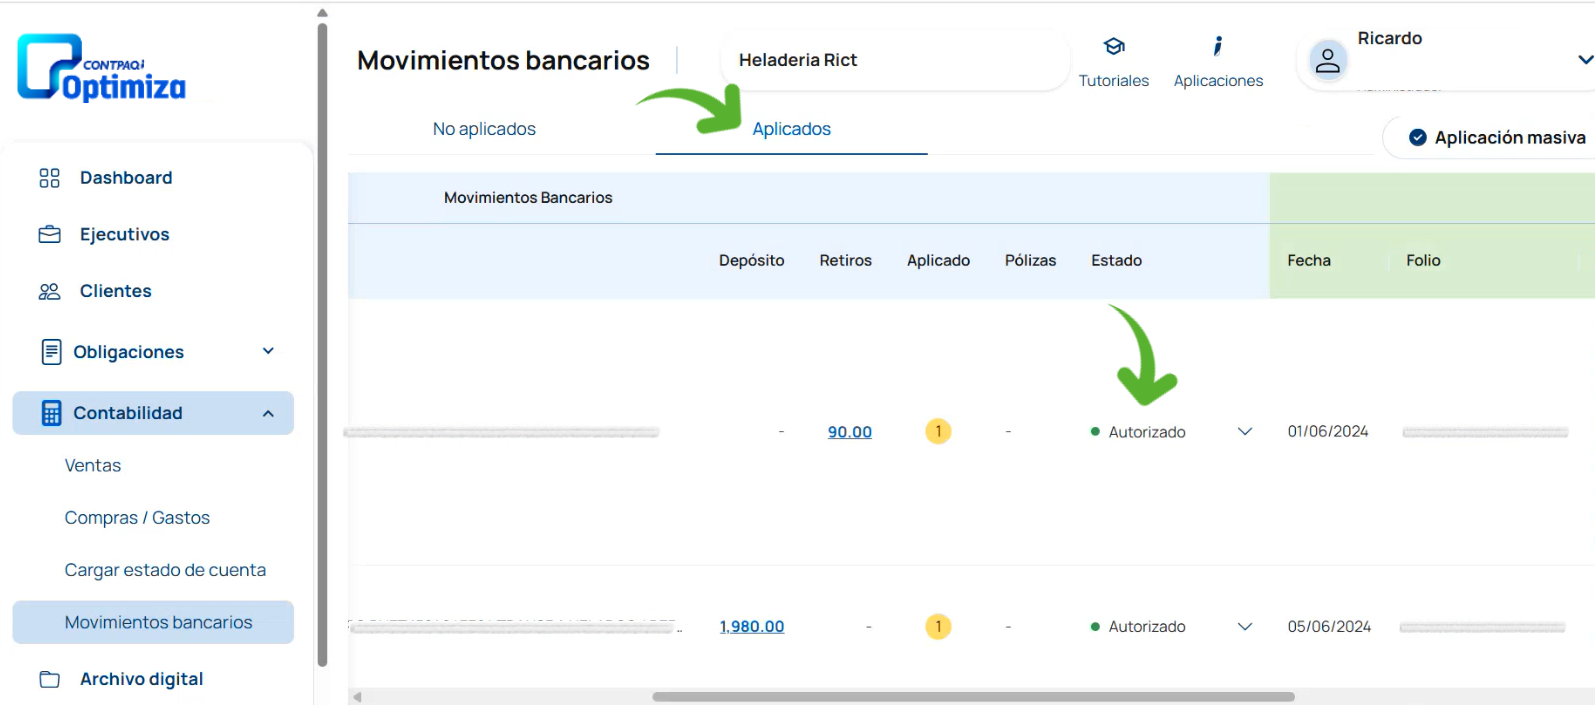Click the Contabilidad calculator icon
Screen dimensions: 1595x705
(51, 413)
